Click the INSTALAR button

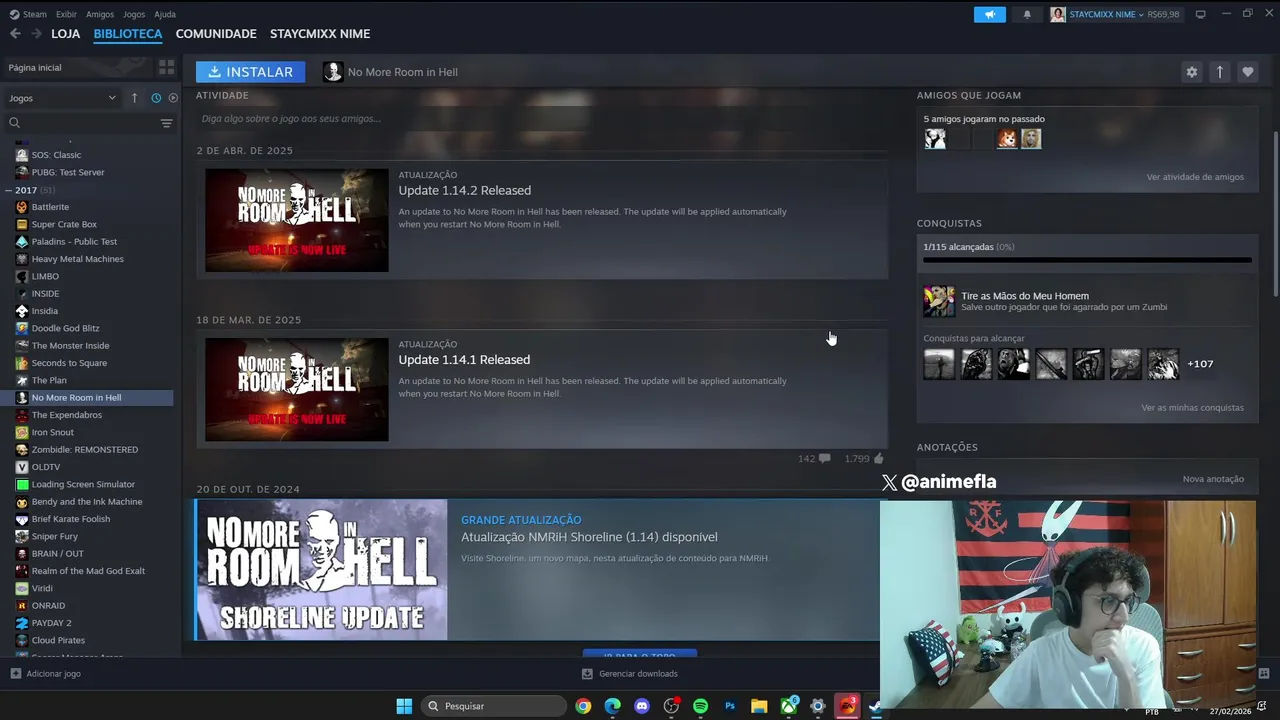pos(250,72)
